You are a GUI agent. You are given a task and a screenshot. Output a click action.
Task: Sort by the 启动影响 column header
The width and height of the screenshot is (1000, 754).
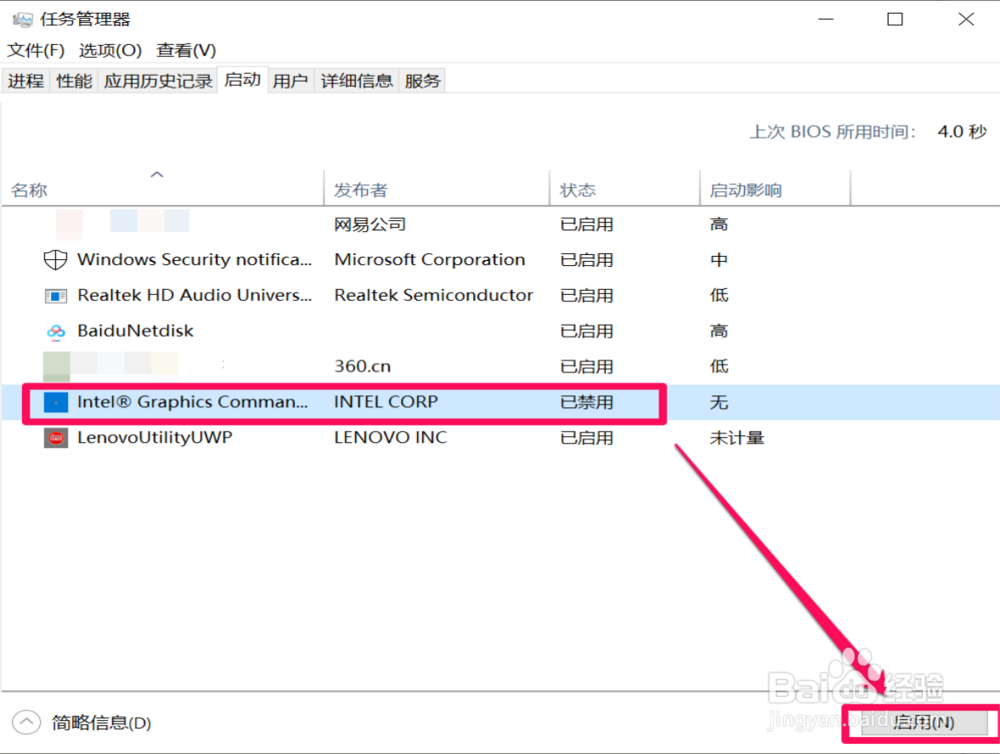coord(745,188)
